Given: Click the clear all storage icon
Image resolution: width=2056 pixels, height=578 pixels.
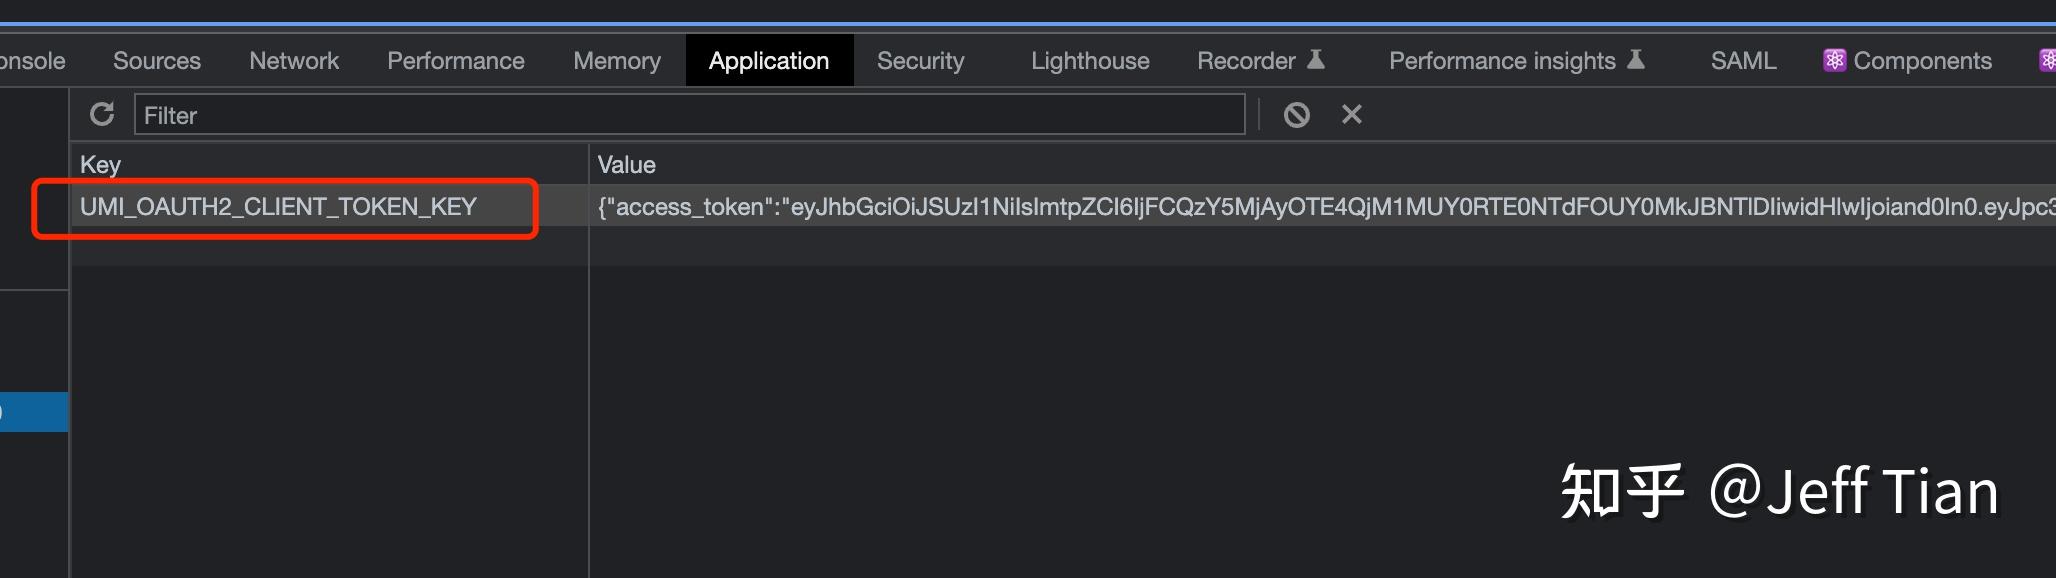Looking at the screenshot, I should [1297, 115].
